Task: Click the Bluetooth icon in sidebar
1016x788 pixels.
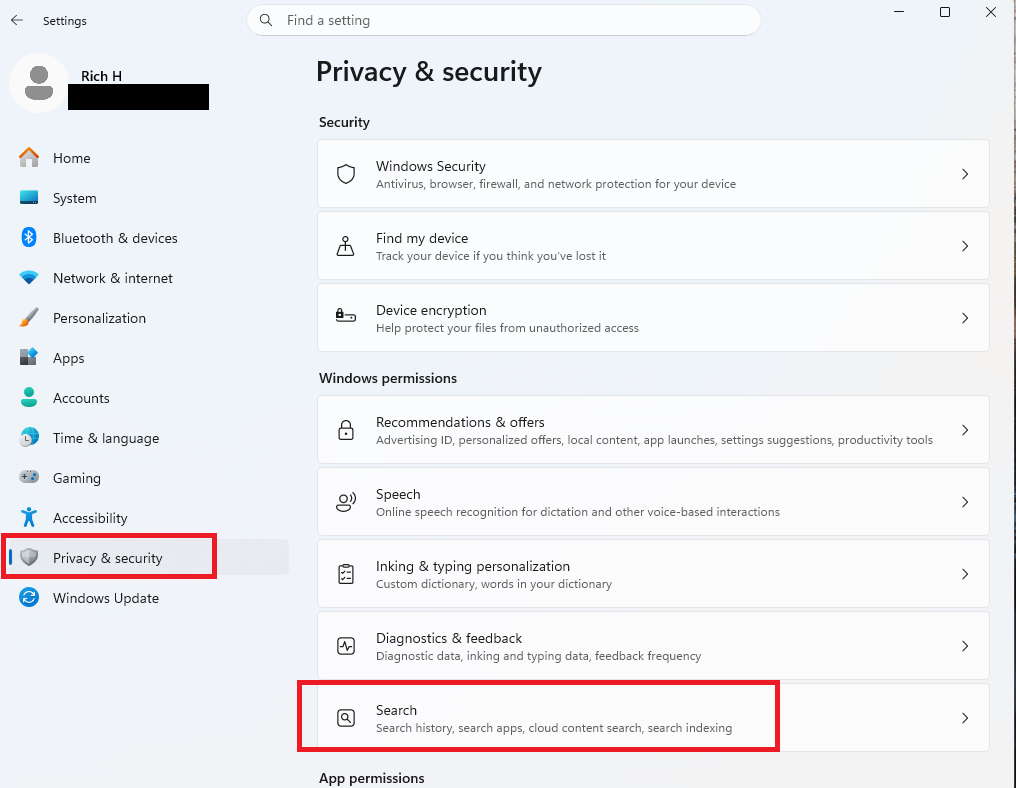Action: (29, 237)
